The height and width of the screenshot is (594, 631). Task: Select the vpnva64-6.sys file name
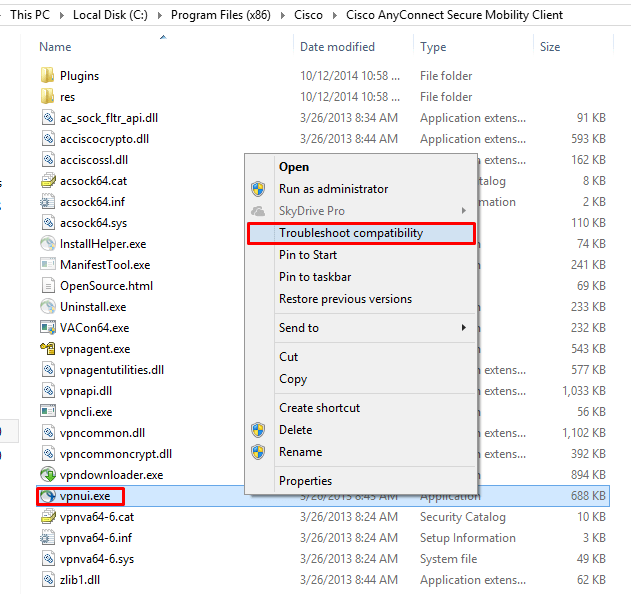97,559
